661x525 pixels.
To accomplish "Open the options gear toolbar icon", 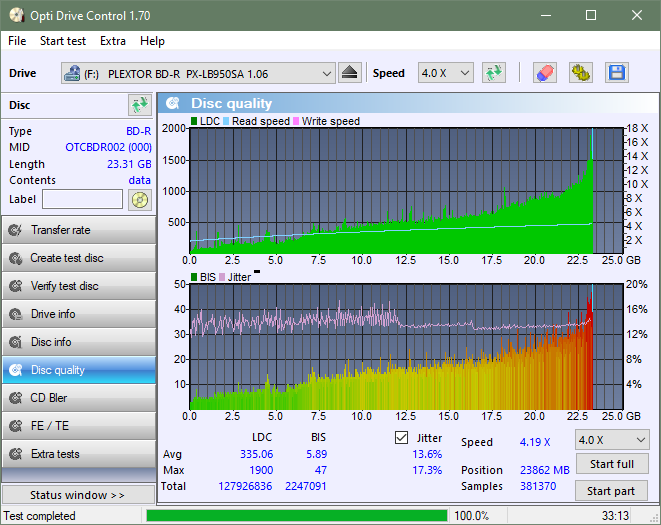I will 581,73.
